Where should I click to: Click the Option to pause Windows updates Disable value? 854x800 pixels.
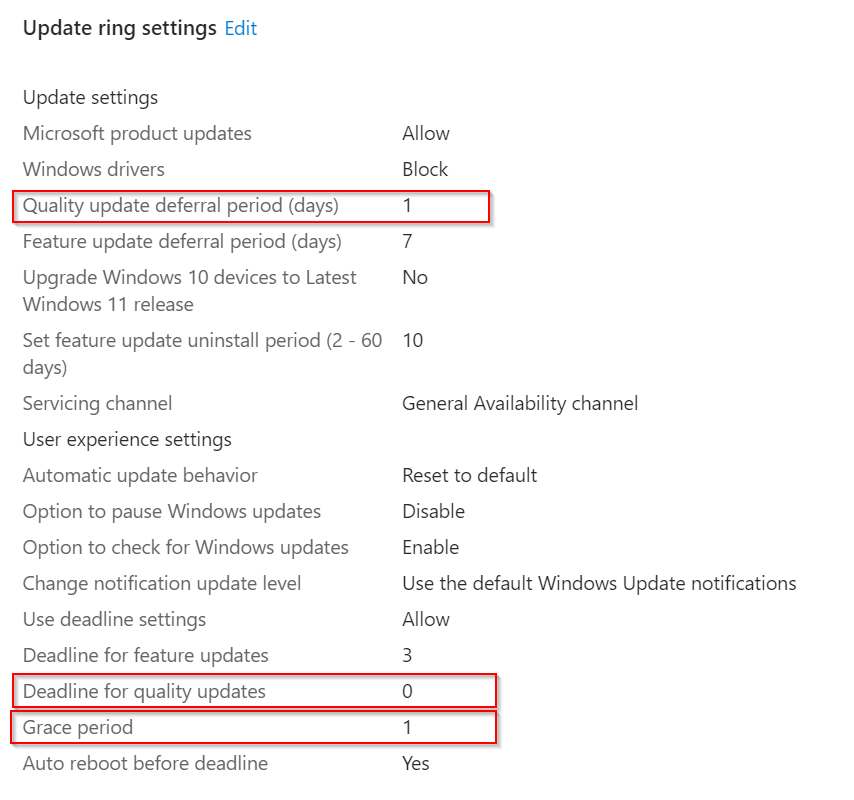[x=432, y=511]
